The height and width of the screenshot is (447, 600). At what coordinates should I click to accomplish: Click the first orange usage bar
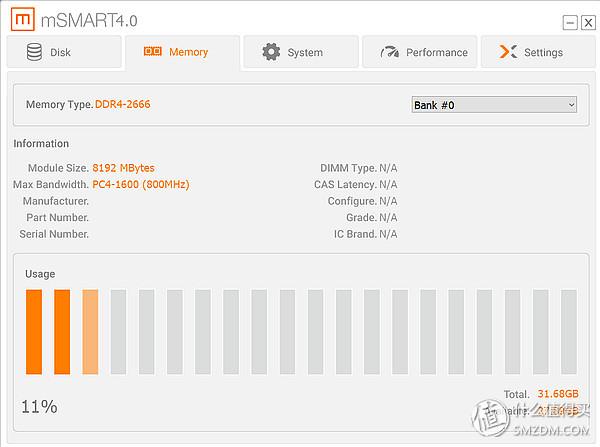click(34, 332)
